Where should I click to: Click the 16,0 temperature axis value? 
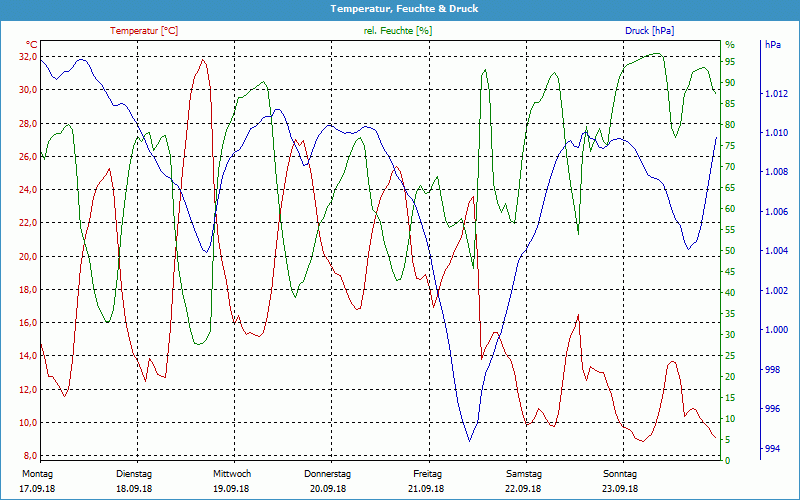point(28,323)
